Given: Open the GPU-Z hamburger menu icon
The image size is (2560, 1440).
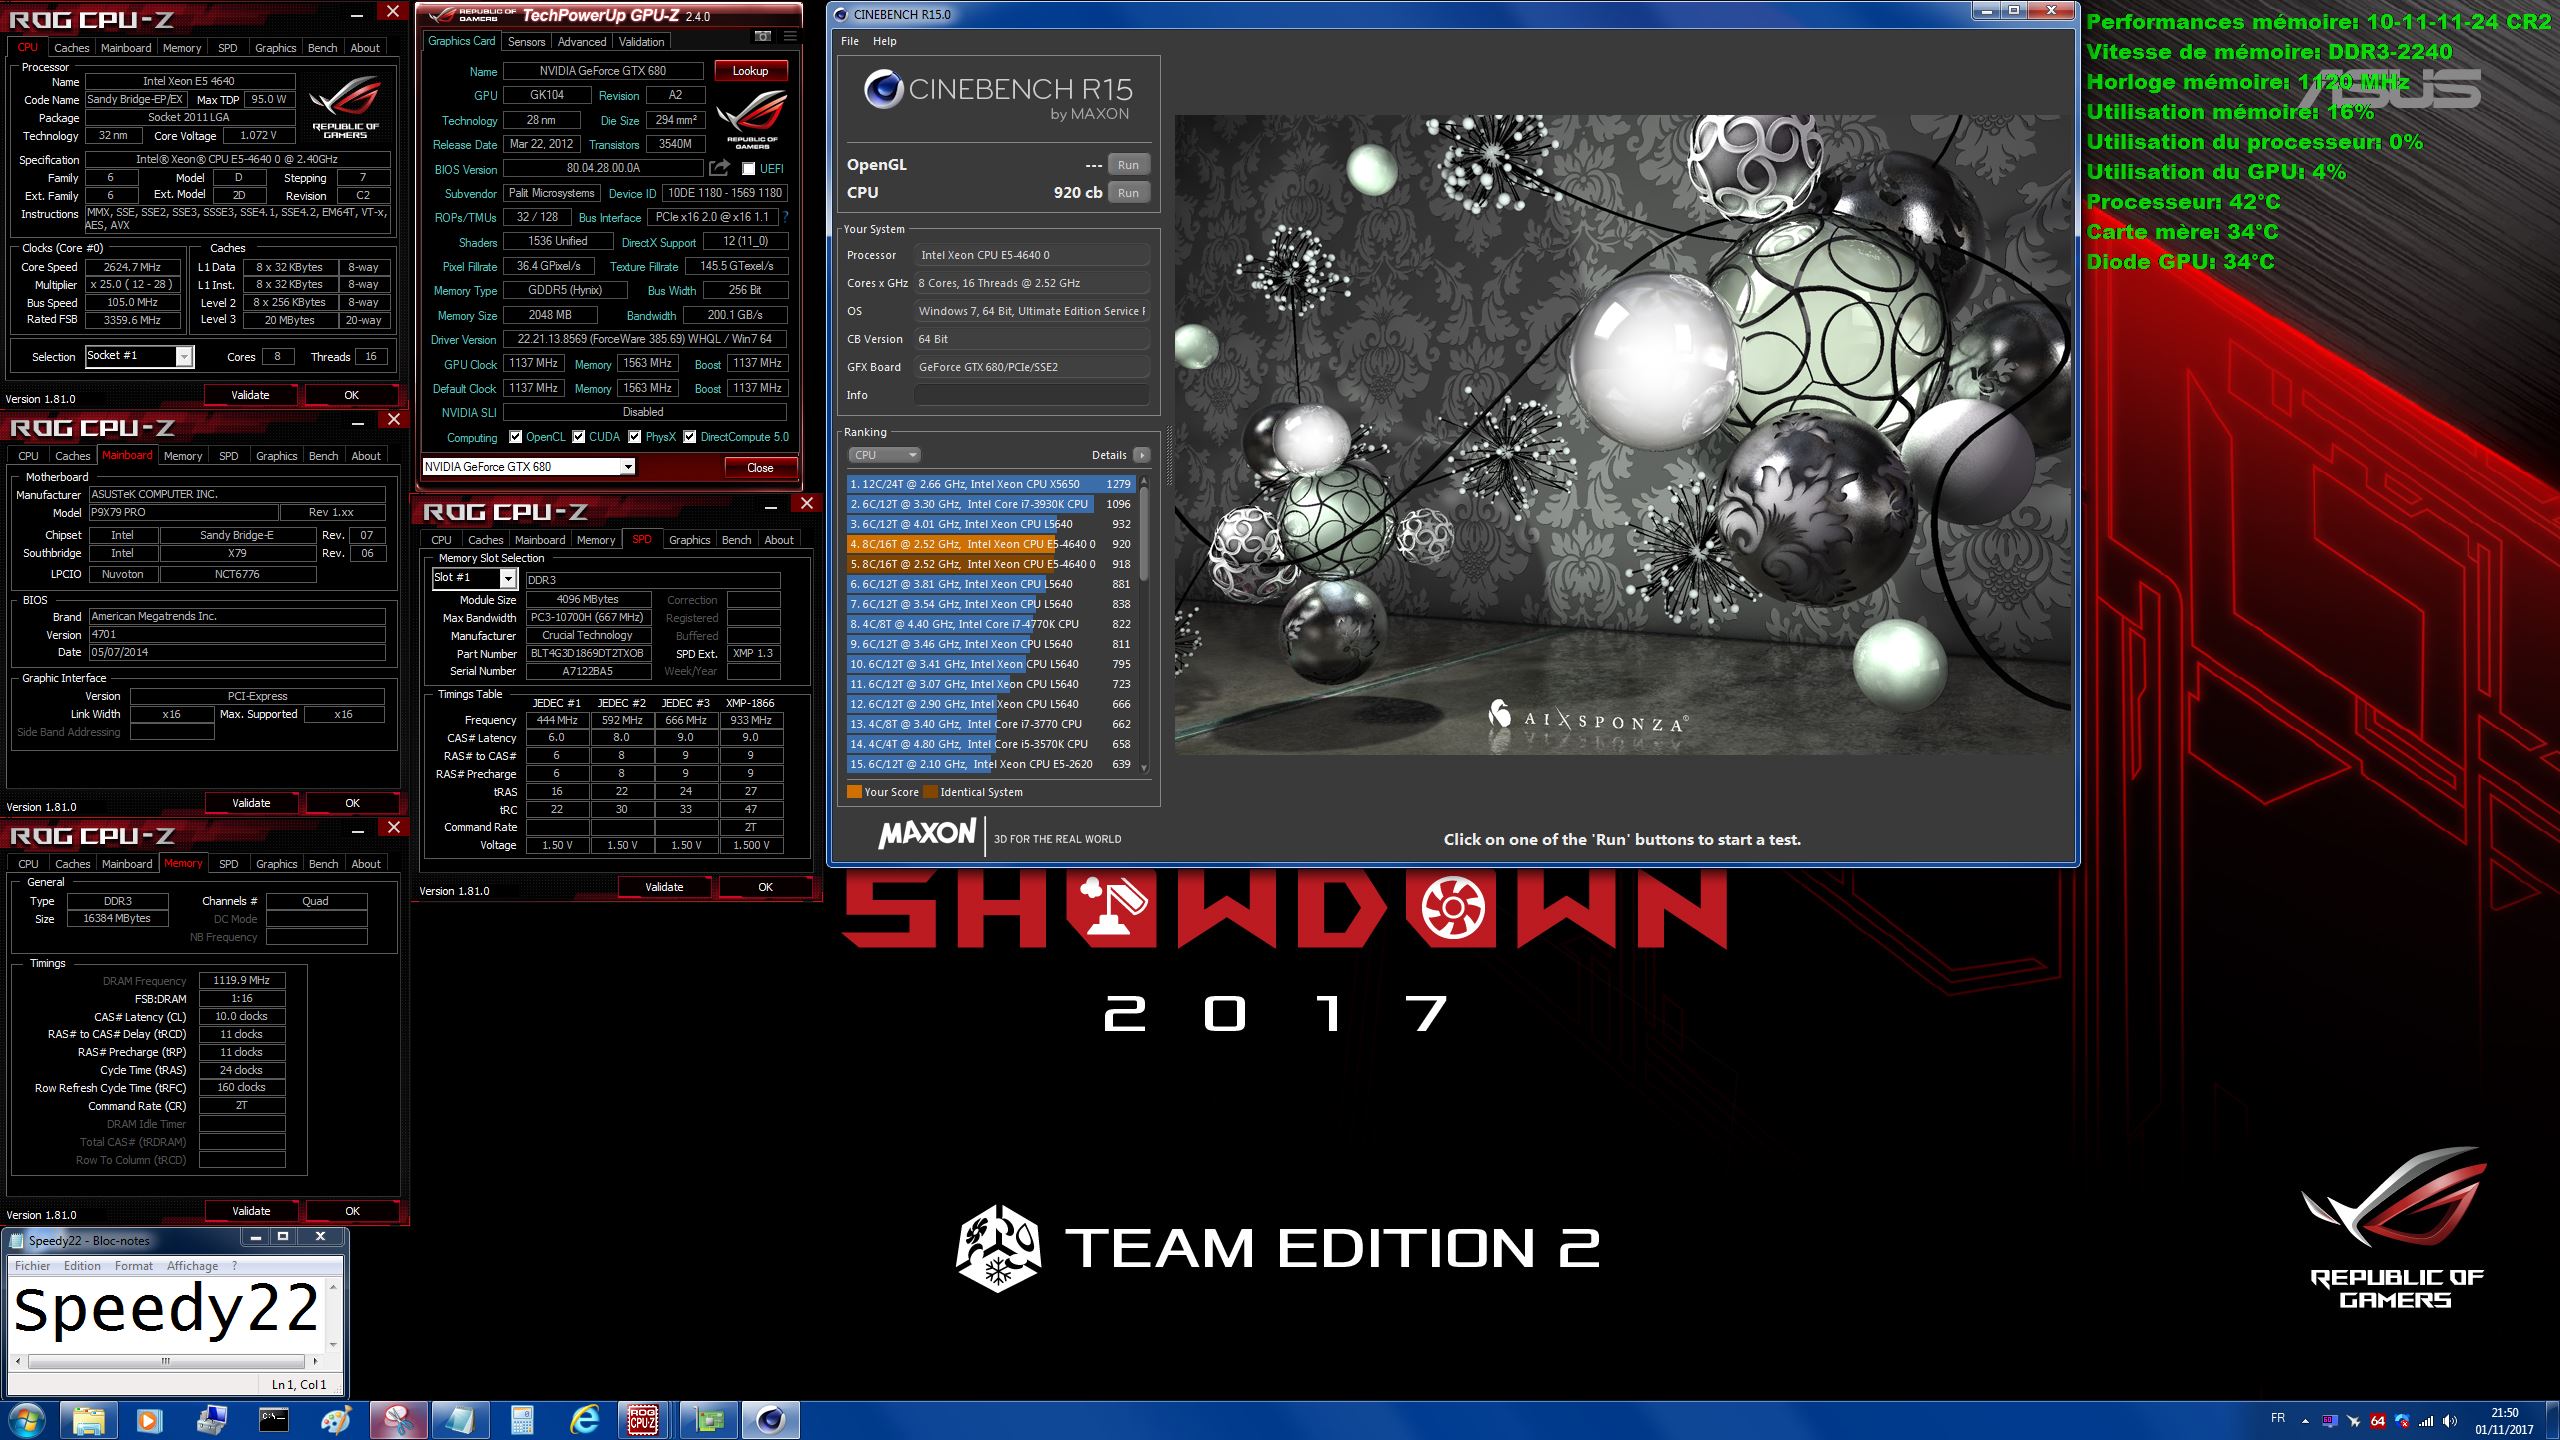Looking at the screenshot, I should pos(790,37).
